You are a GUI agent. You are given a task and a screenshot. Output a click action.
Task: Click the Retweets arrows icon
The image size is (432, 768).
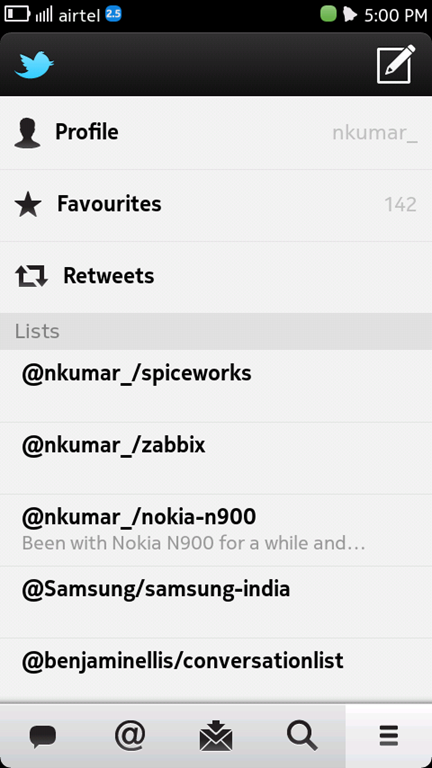click(x=31, y=276)
